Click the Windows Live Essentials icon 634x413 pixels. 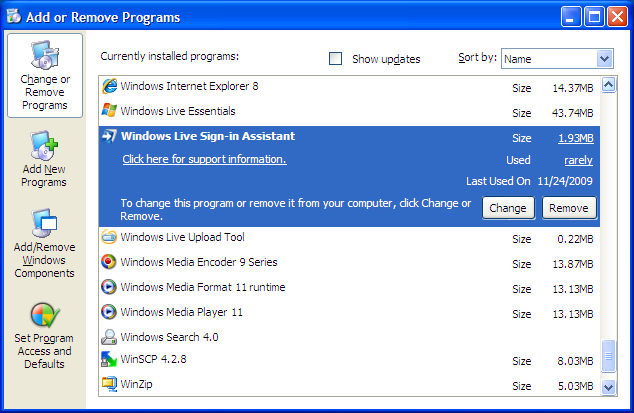[x=109, y=112]
